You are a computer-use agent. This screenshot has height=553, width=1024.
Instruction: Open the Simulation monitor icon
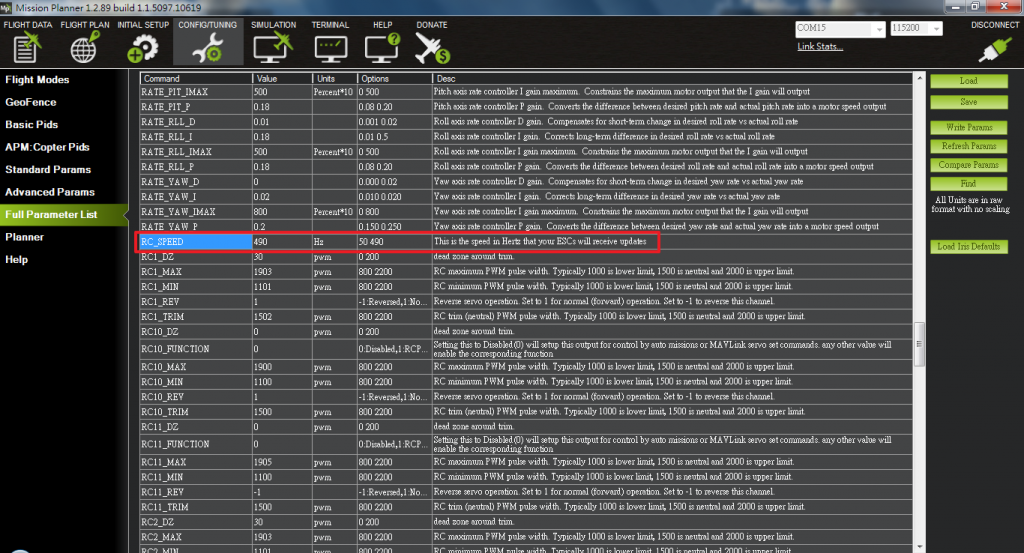(x=273, y=48)
